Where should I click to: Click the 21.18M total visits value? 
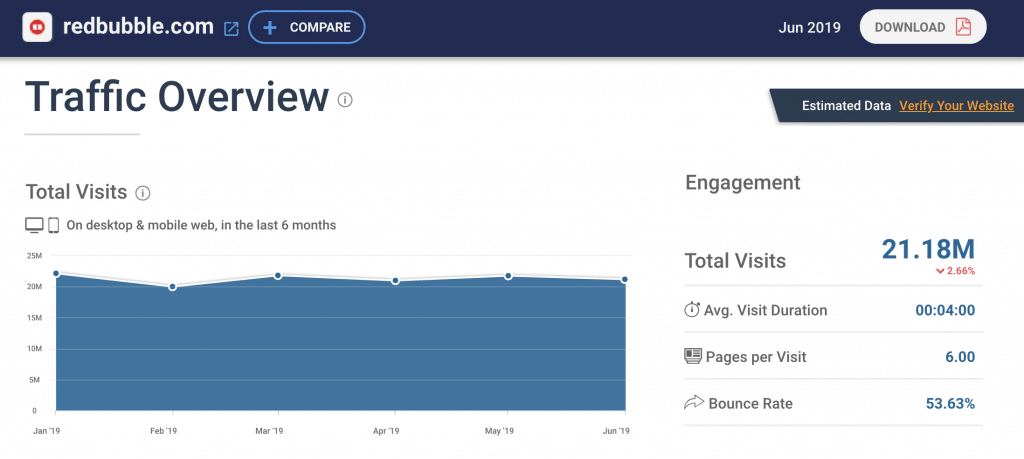(x=928, y=249)
